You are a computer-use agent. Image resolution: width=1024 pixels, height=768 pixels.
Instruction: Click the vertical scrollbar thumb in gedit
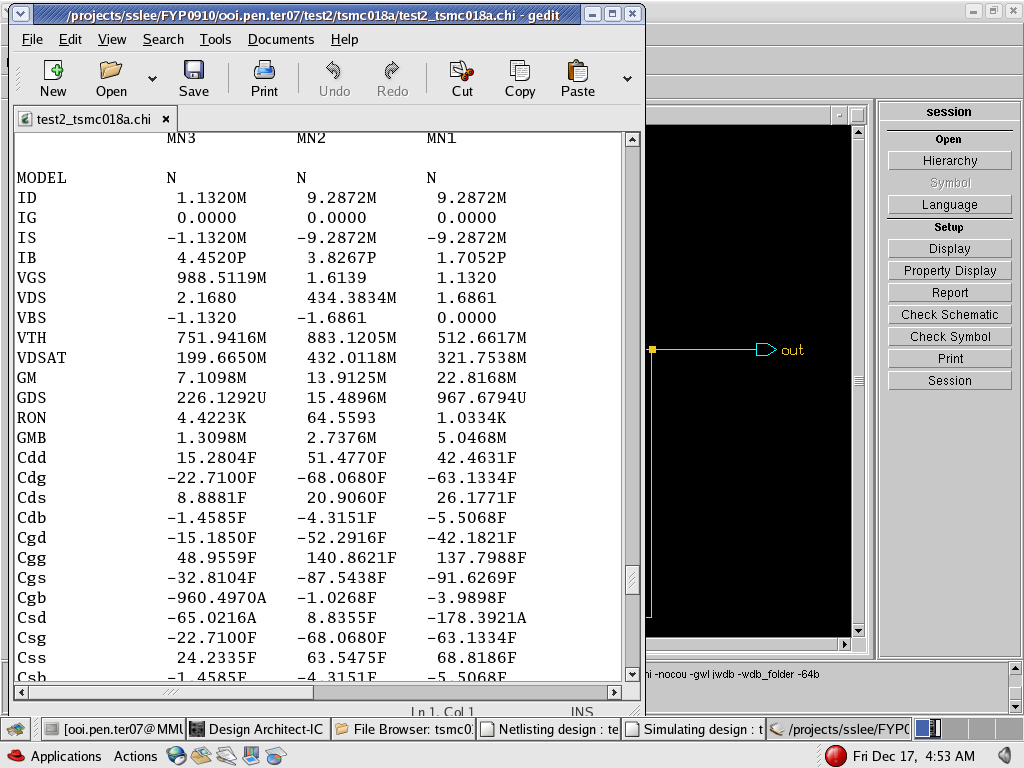click(632, 580)
